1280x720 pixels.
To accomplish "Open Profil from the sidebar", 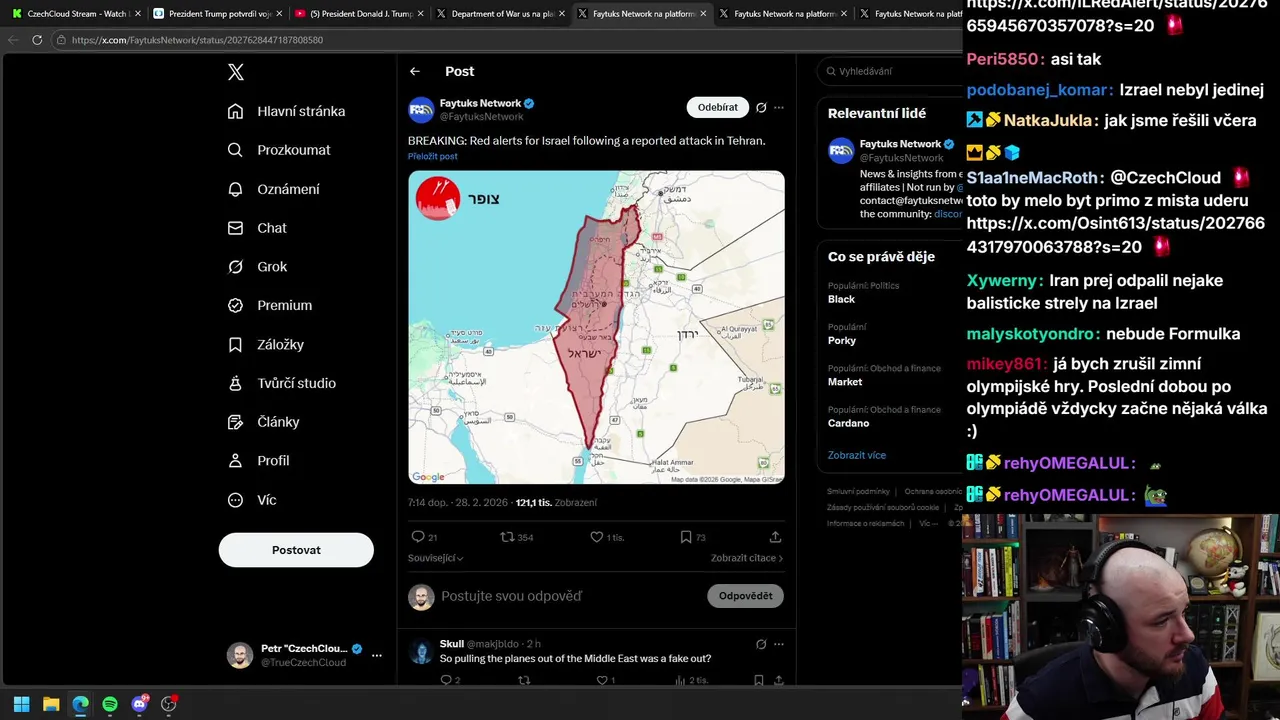I will (257, 461).
